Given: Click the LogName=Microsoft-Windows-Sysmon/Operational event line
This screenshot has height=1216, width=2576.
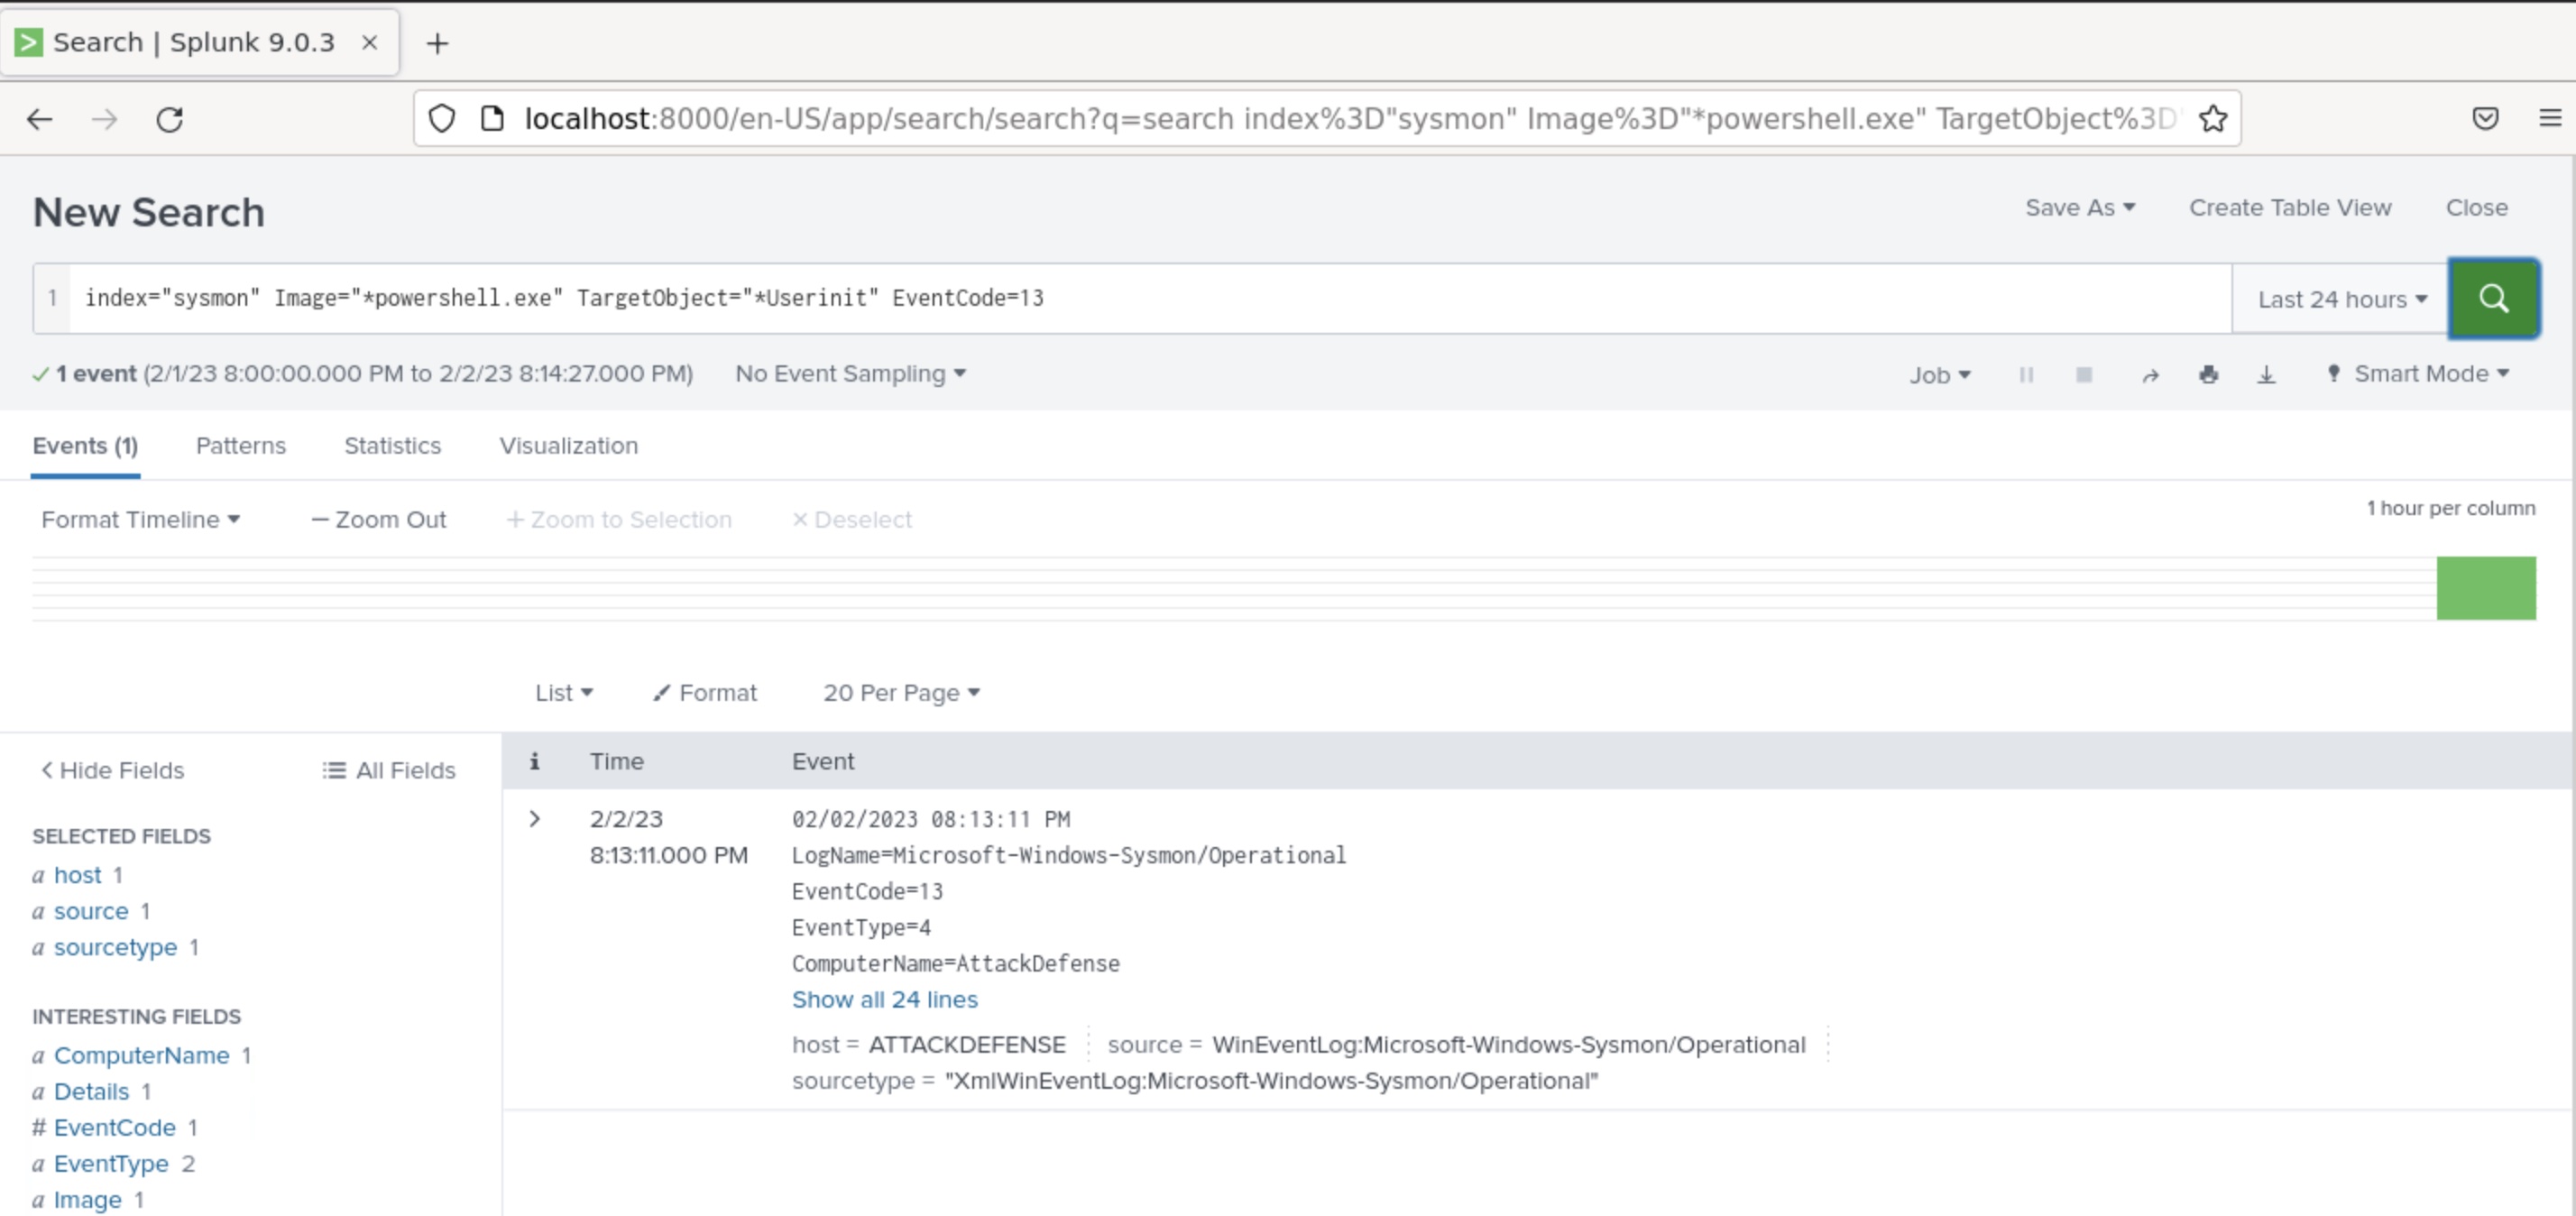Looking at the screenshot, I should coord(1068,856).
